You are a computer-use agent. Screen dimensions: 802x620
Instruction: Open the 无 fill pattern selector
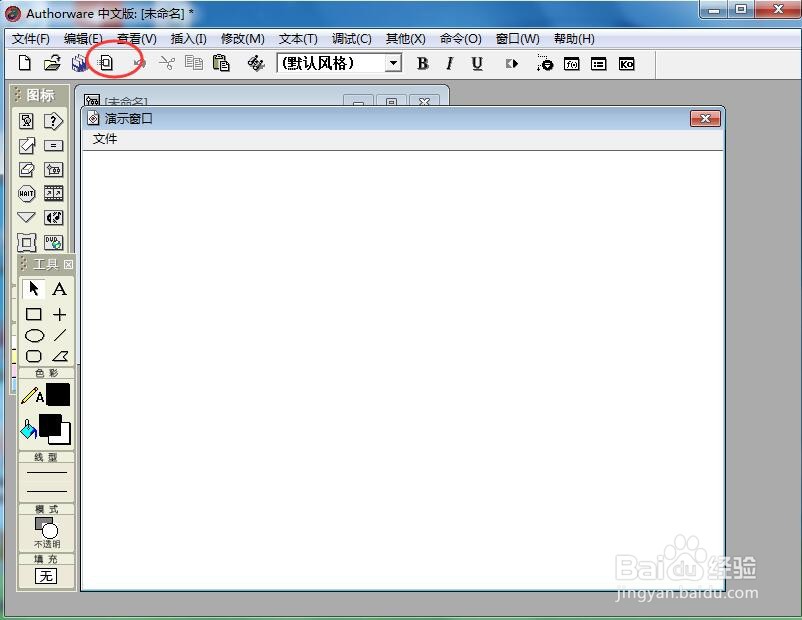[x=46, y=576]
